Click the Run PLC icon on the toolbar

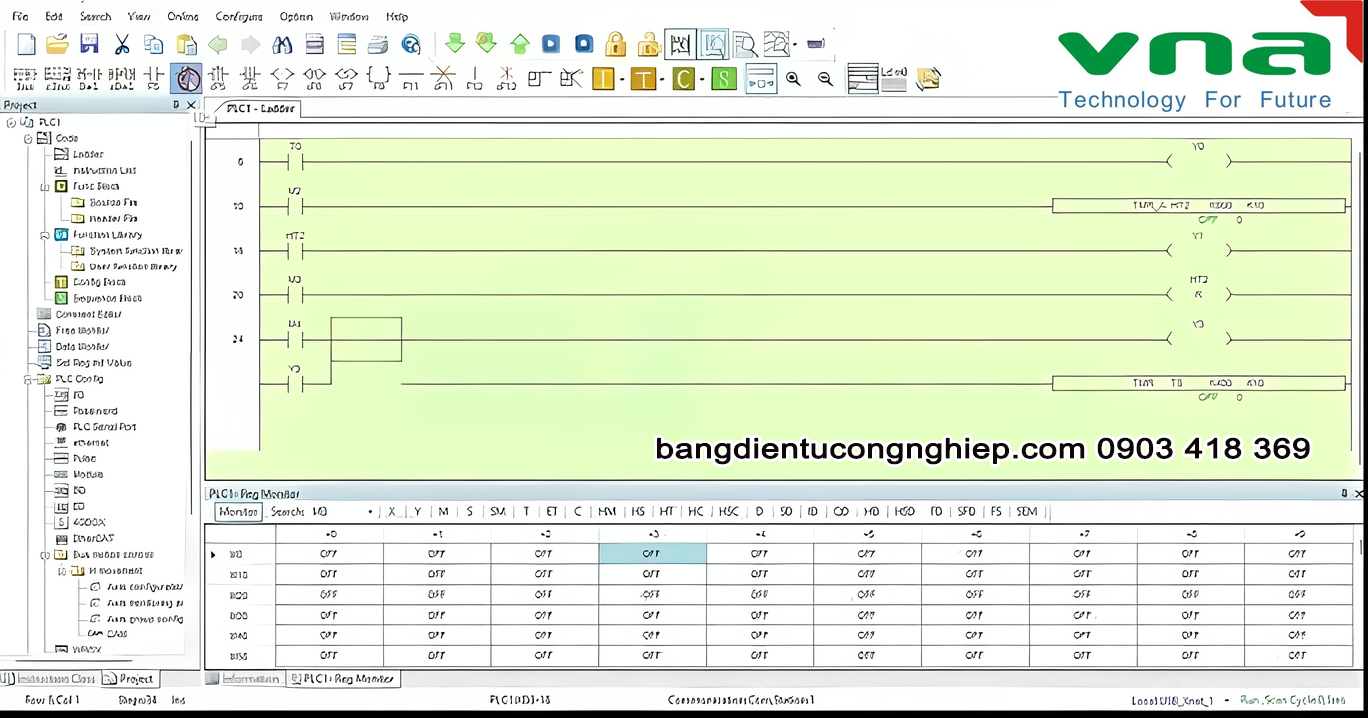pos(551,44)
